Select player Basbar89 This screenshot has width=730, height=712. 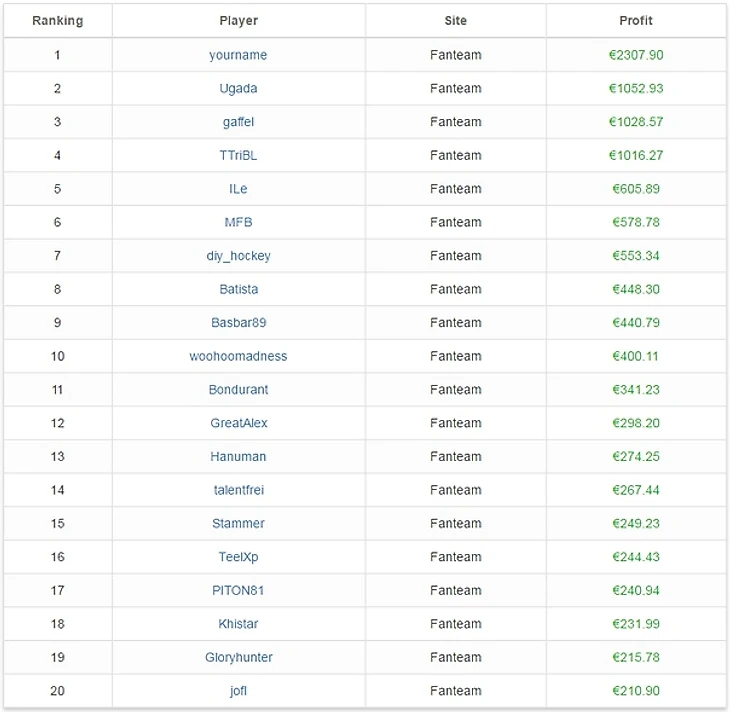tap(238, 323)
